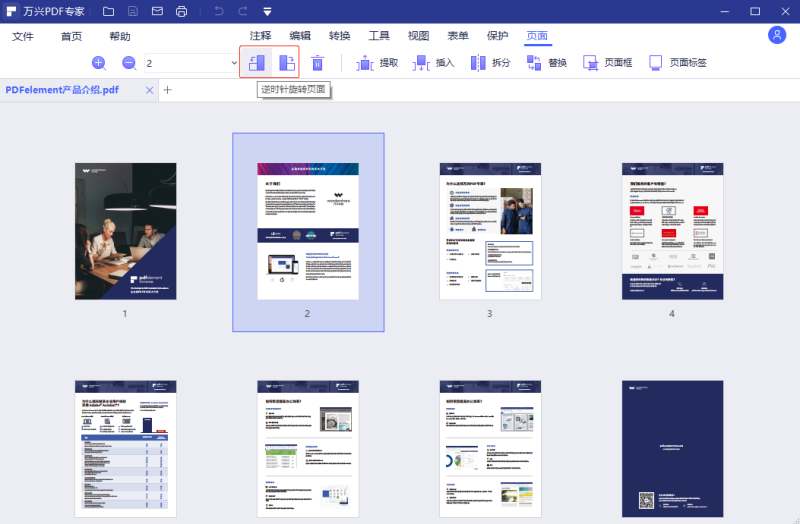Click the 提取 (Extract) page tool
Screen dimensions: 800x524
377,63
